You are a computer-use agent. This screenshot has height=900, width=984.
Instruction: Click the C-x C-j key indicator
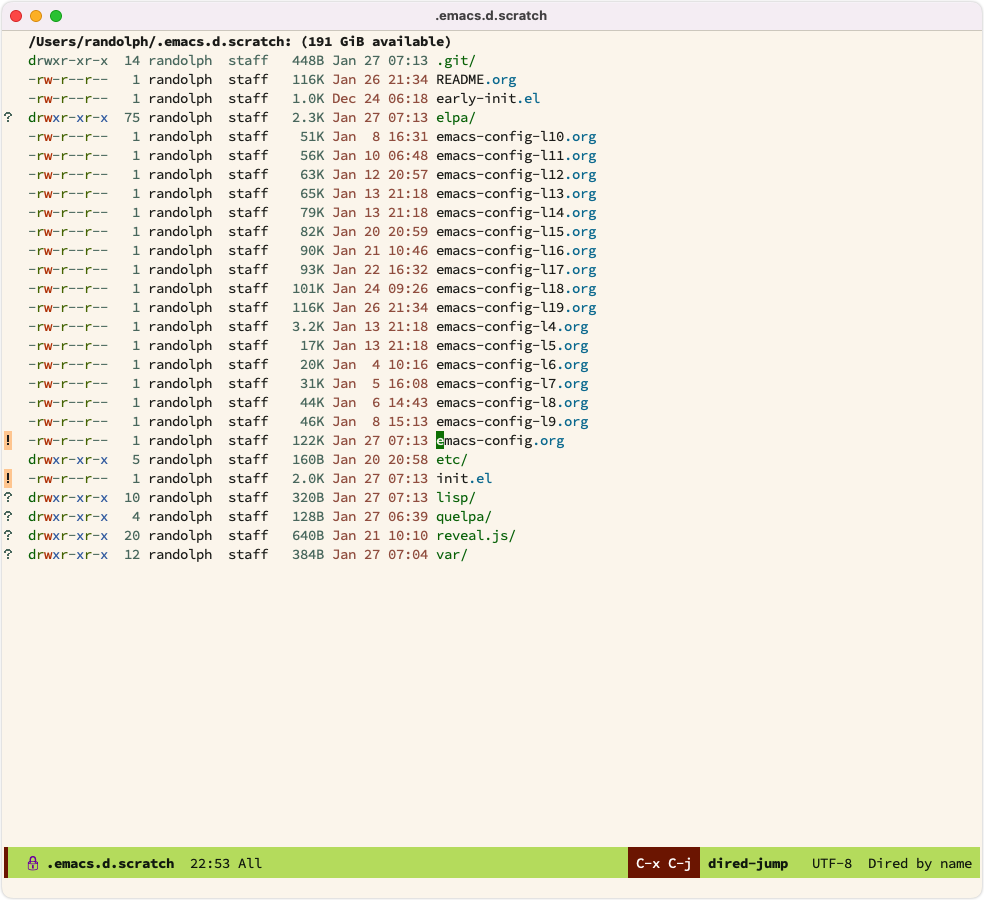click(x=664, y=863)
